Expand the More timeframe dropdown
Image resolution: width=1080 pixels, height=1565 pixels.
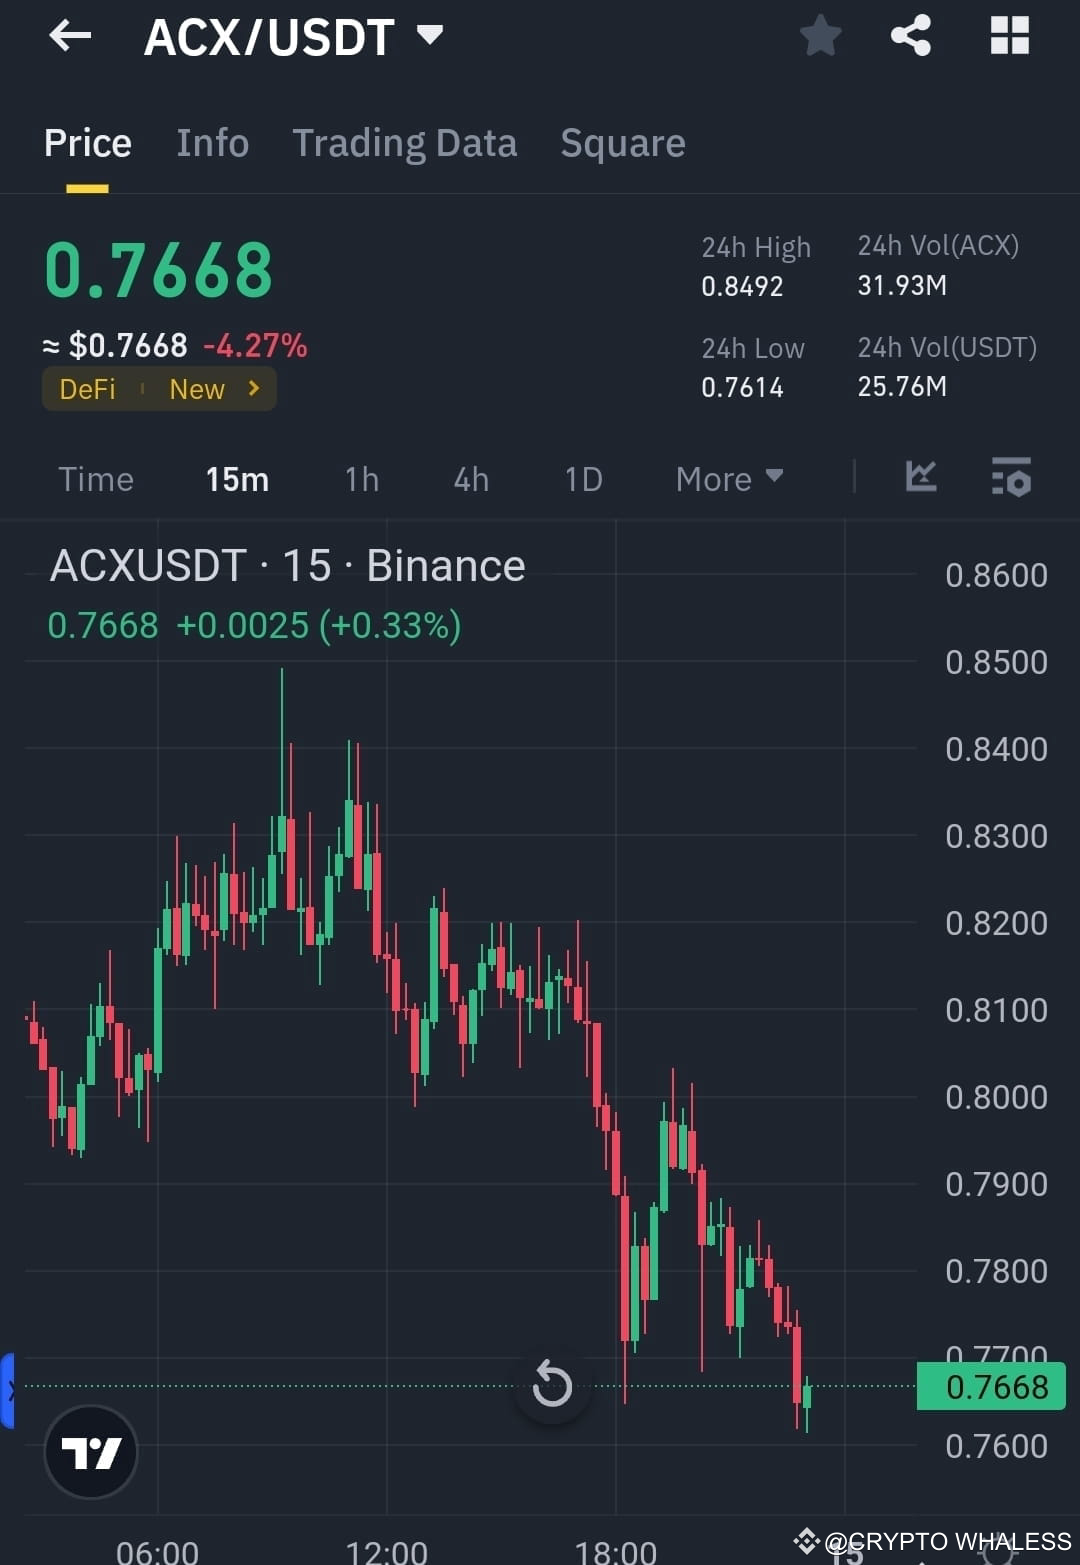(x=728, y=479)
